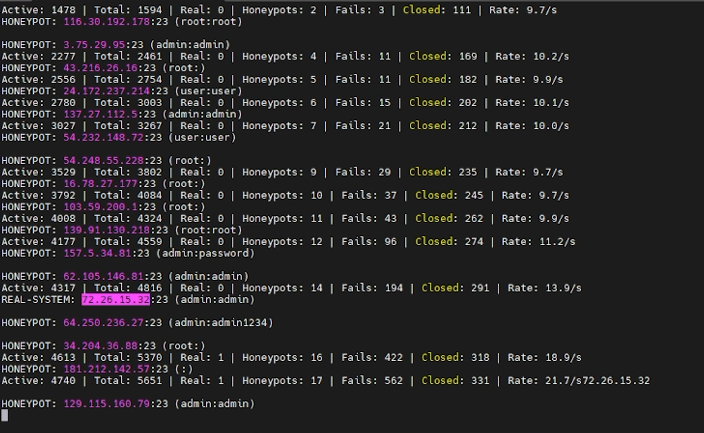Viewport: 704px width, 433px height.
Task: Click the 'Fails: 562' value
Action: point(372,381)
